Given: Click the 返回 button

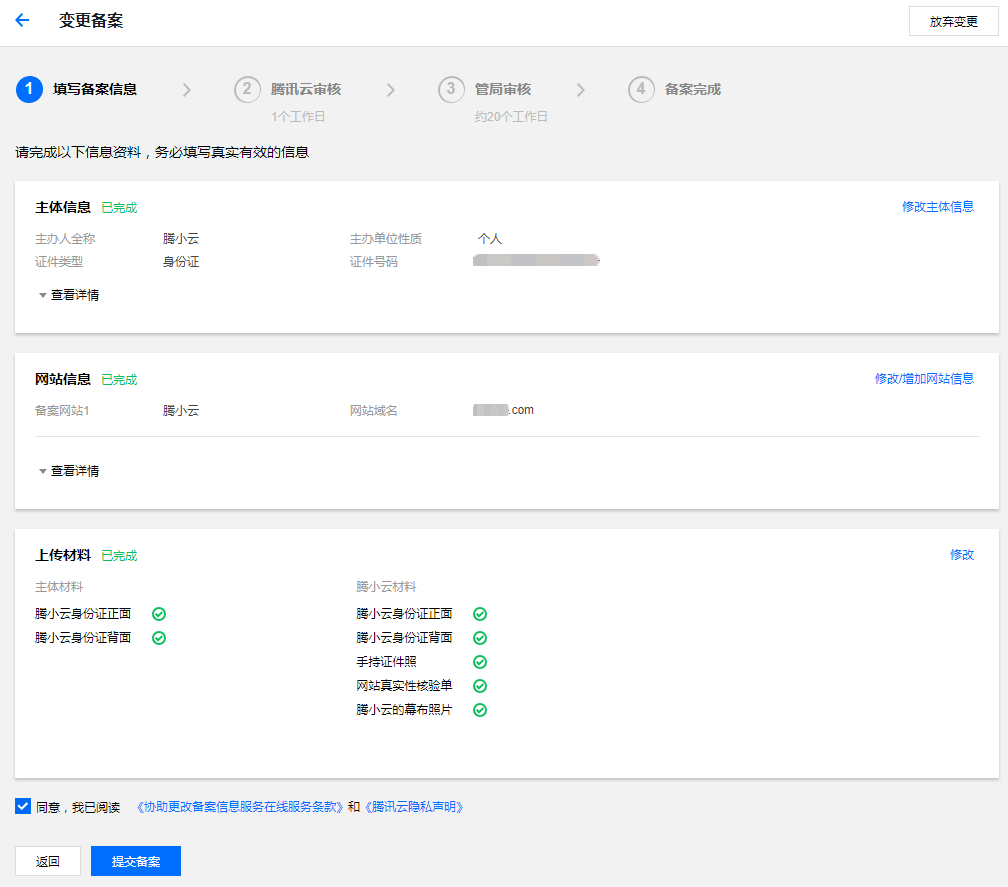Looking at the screenshot, I should pyautogui.click(x=48, y=861).
